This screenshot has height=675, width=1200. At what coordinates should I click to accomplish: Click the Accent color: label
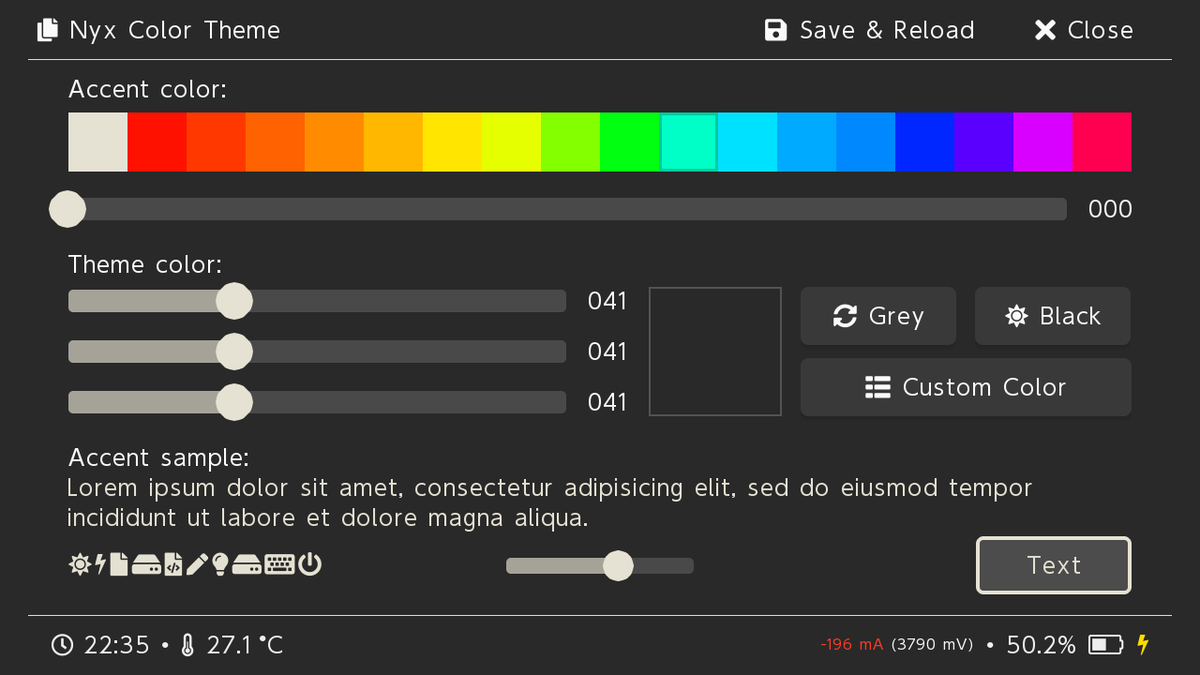(148, 90)
